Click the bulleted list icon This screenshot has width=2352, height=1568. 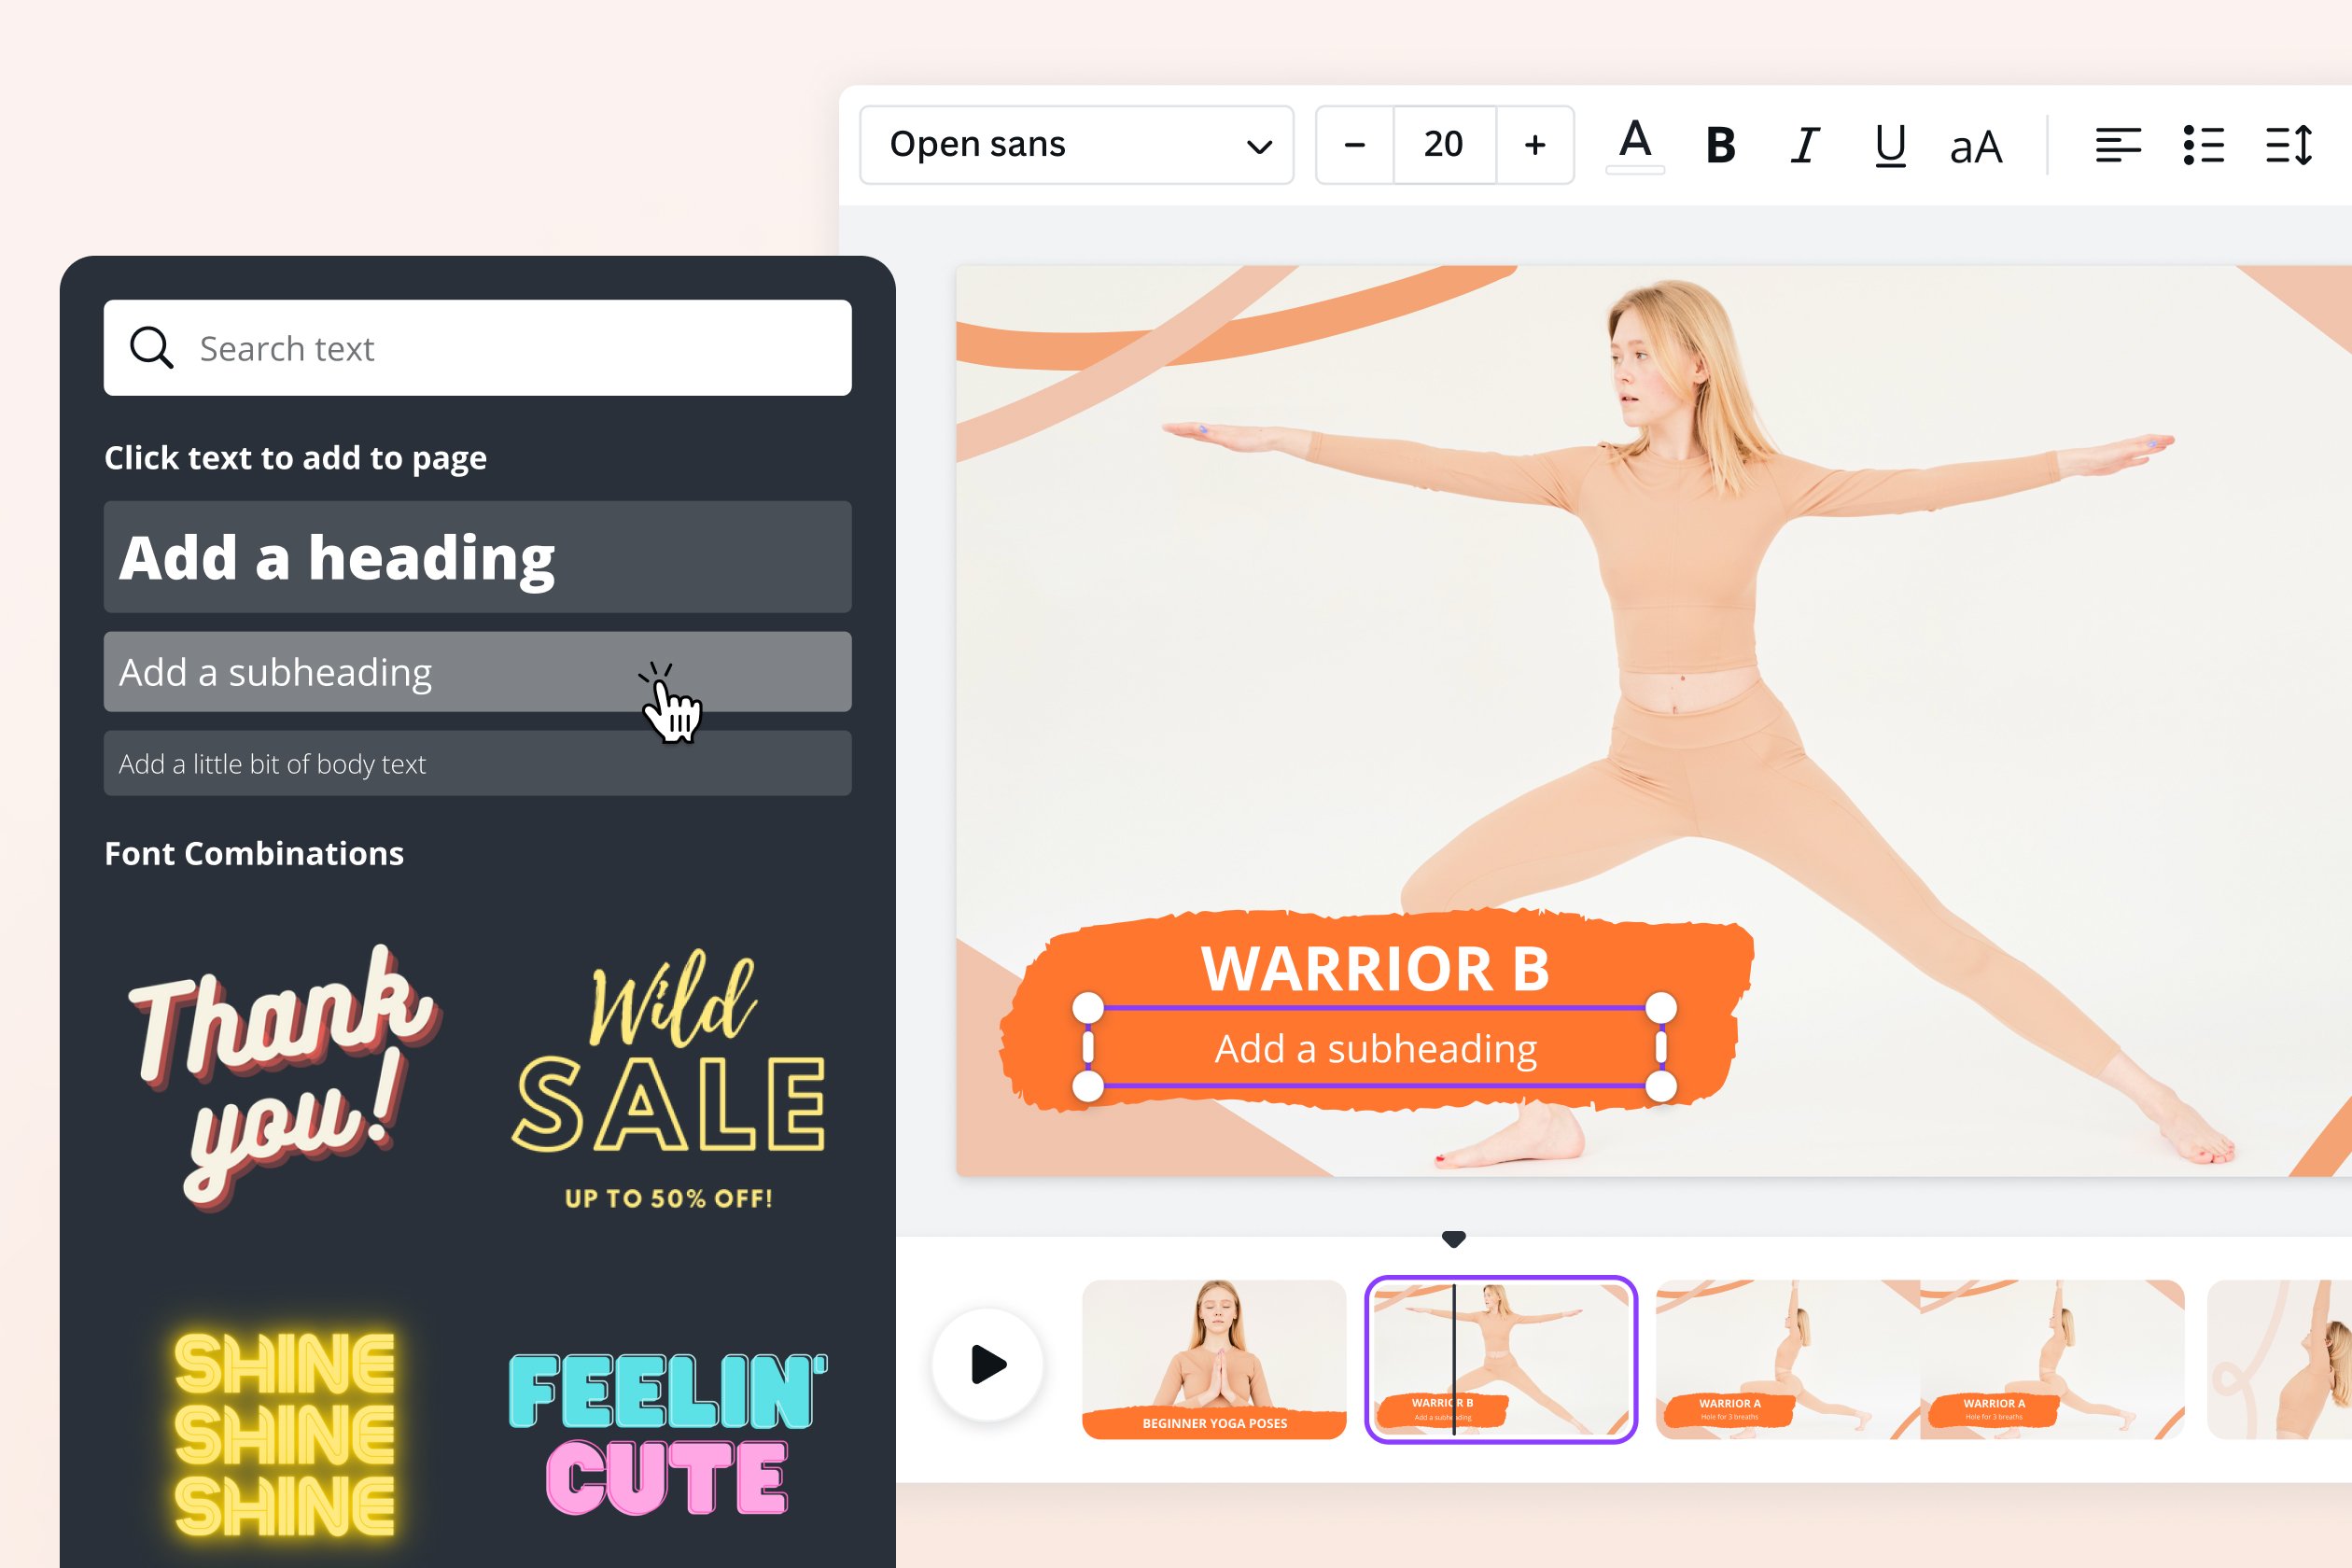2204,144
